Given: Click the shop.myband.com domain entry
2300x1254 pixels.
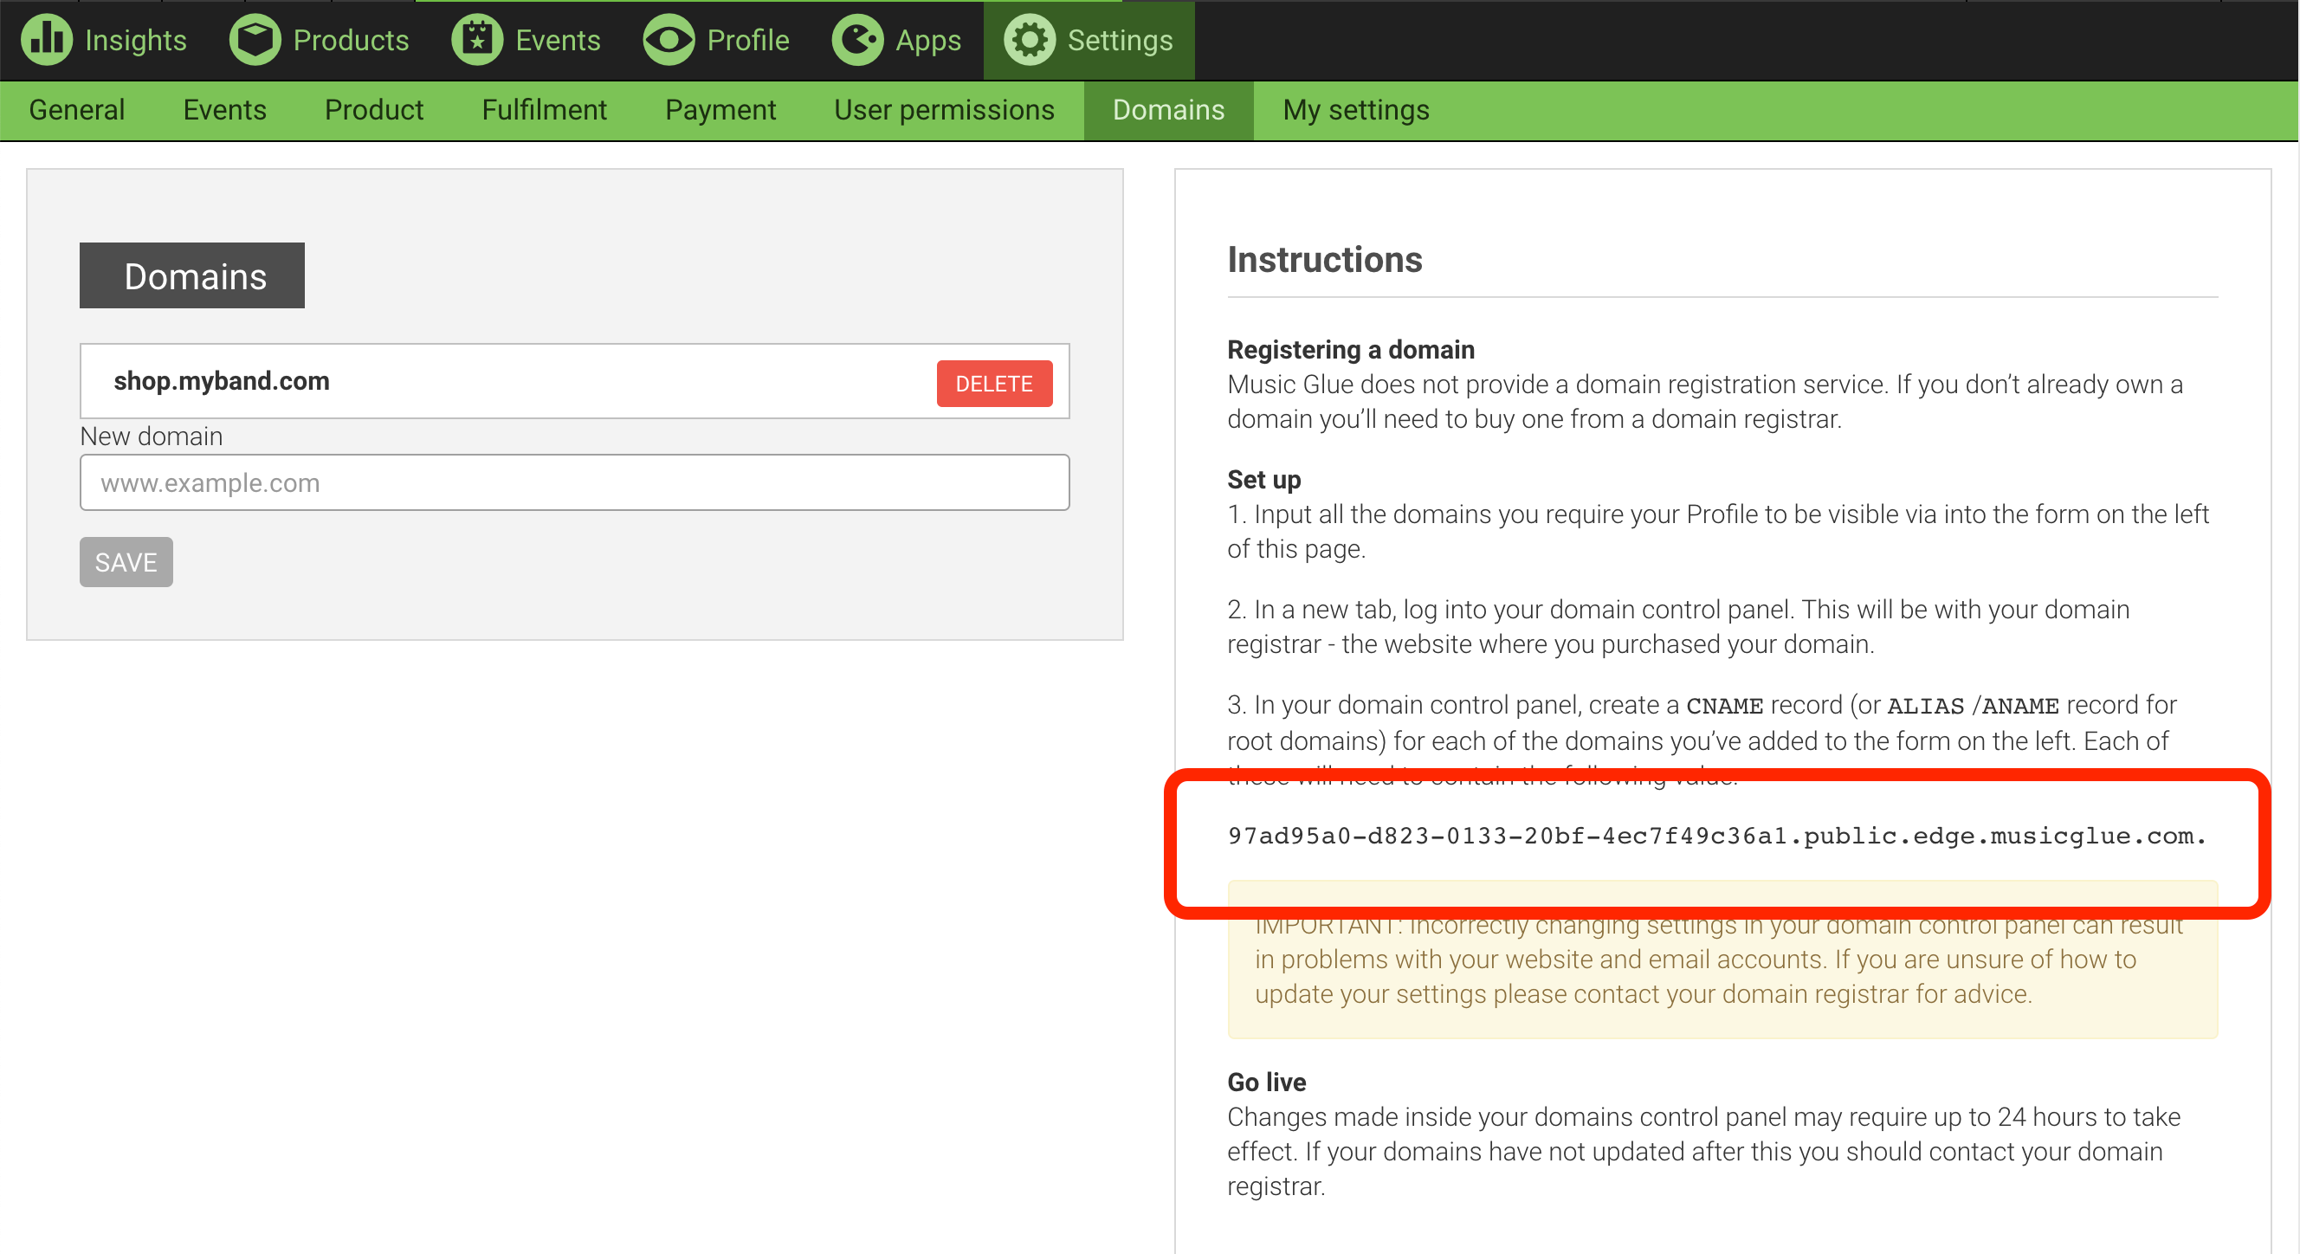Looking at the screenshot, I should pos(222,381).
